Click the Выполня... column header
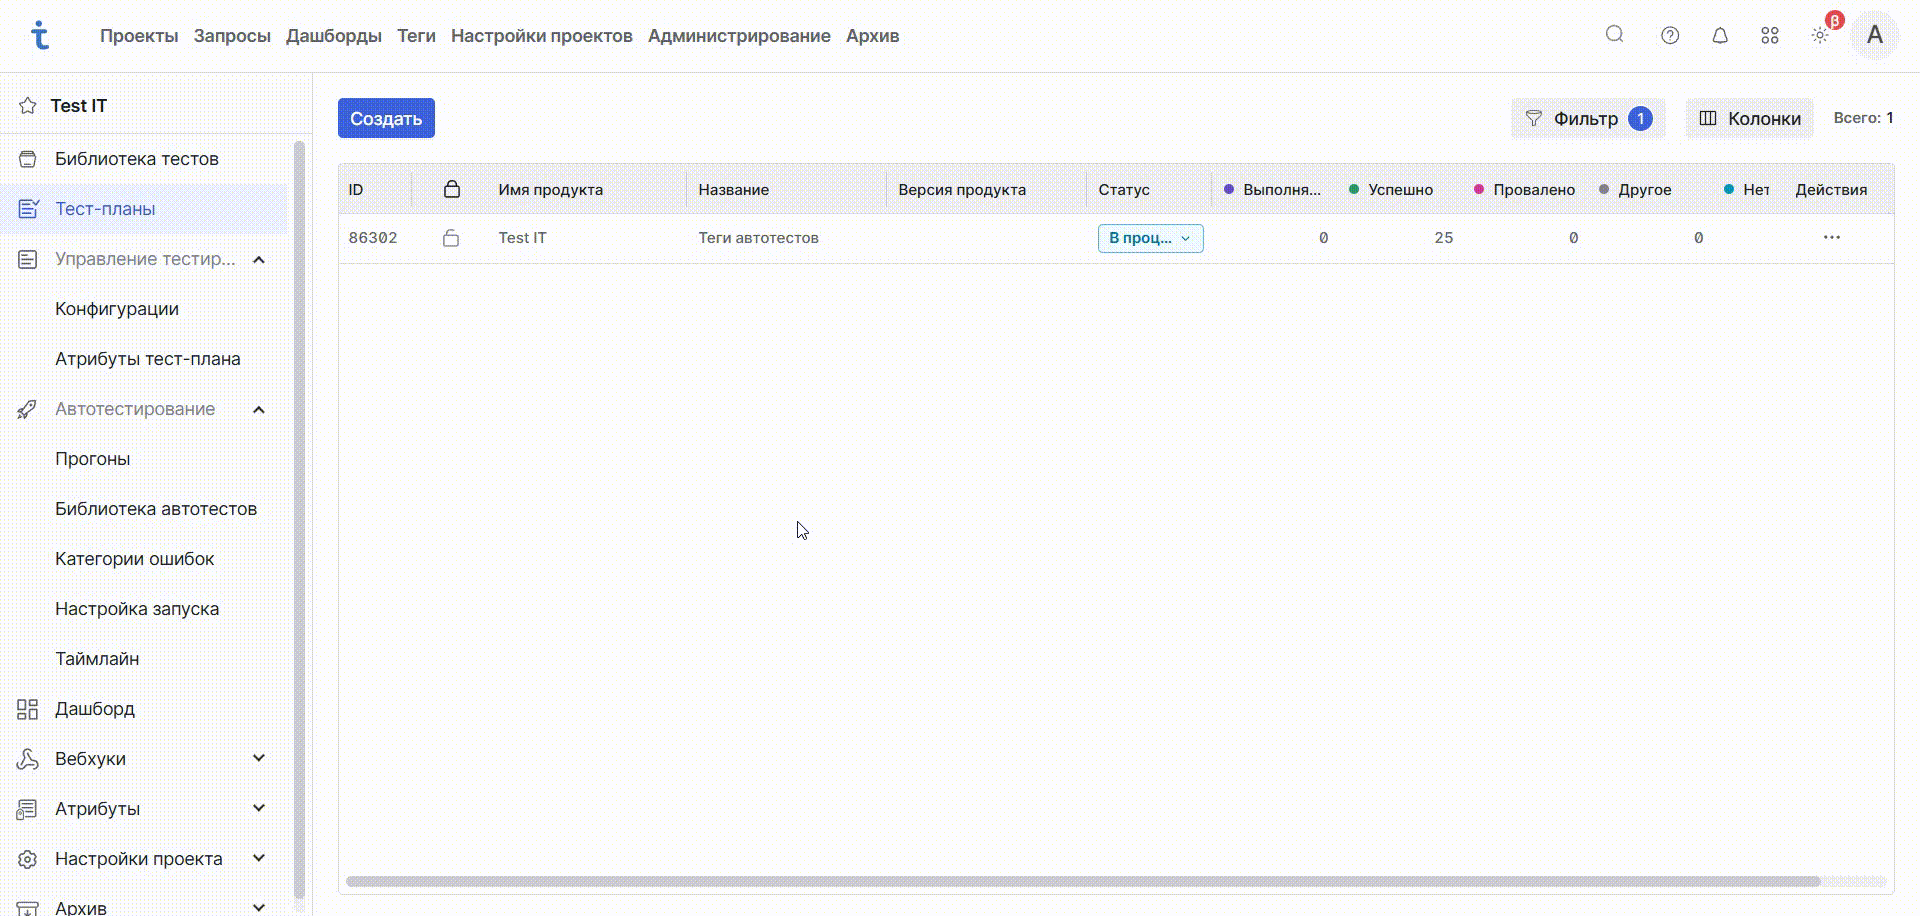1920x916 pixels. point(1282,190)
